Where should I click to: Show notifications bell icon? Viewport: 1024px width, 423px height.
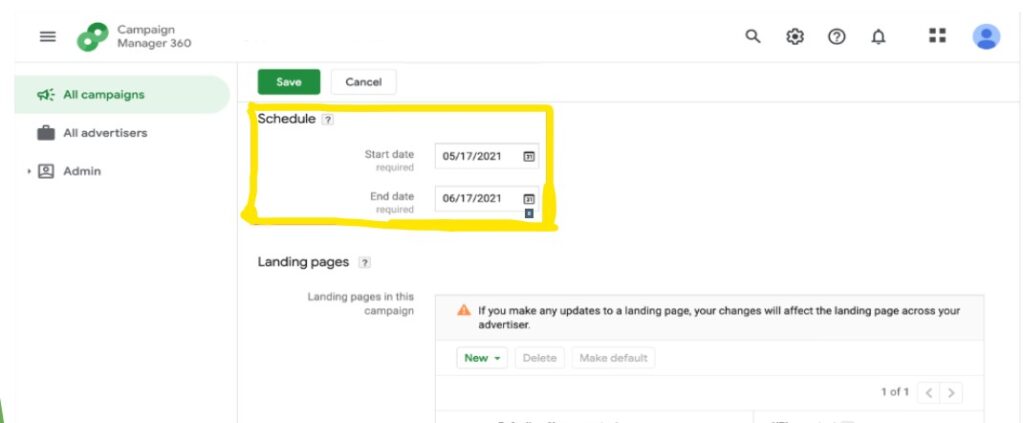coord(878,37)
